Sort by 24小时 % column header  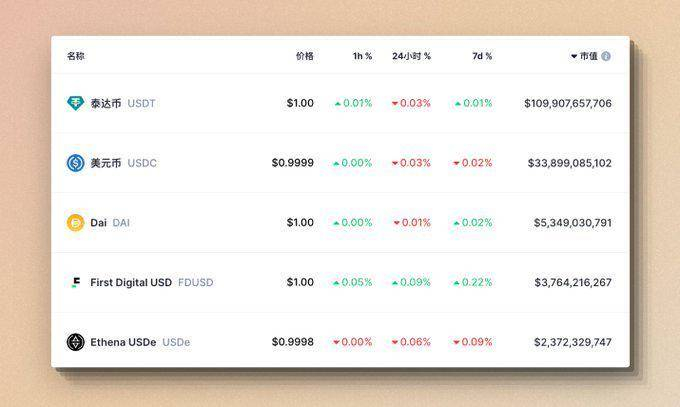click(x=411, y=57)
